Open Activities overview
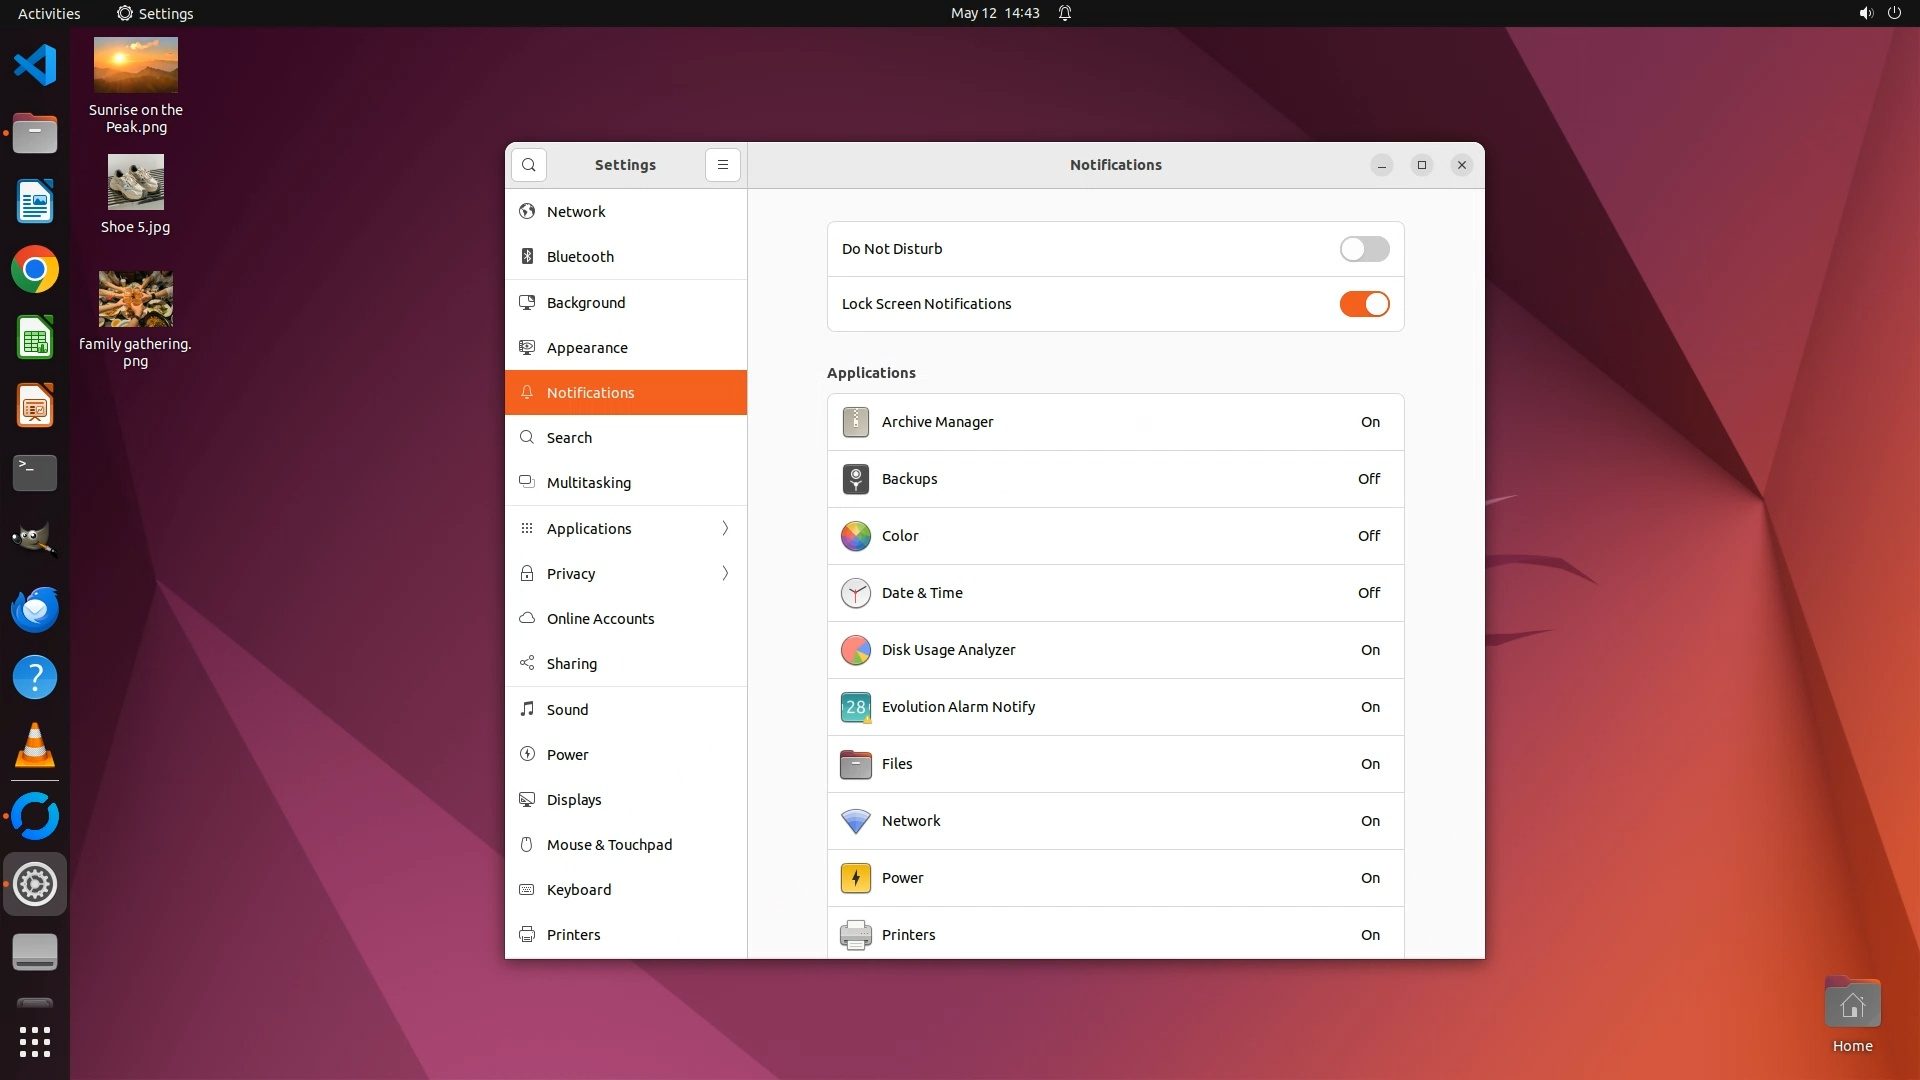This screenshot has height=1080, width=1920. coord(49,13)
